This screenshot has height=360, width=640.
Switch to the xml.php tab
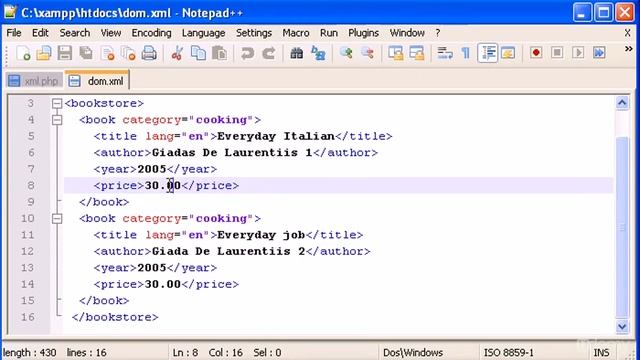[x=34, y=81]
